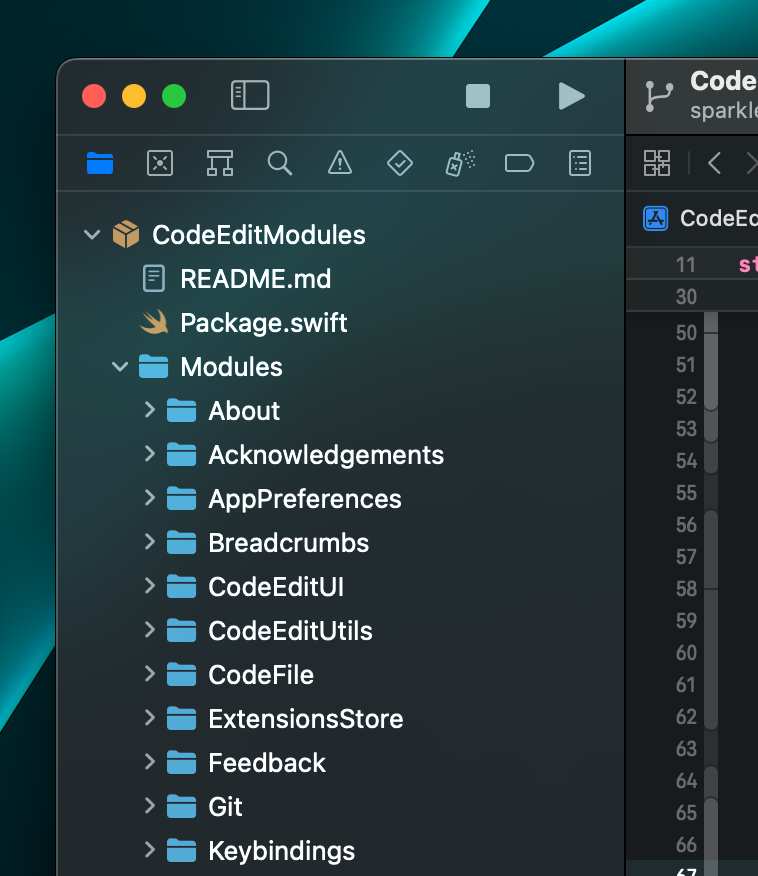Viewport: 758px width, 876px height.
Task: Select the CodeEdit file tab
Action: pos(700,218)
